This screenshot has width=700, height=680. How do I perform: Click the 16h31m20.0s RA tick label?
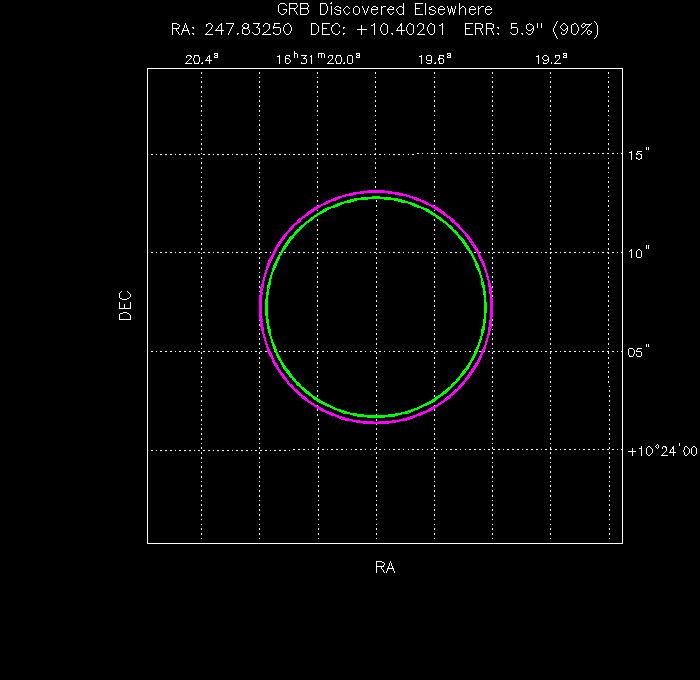click(318, 59)
